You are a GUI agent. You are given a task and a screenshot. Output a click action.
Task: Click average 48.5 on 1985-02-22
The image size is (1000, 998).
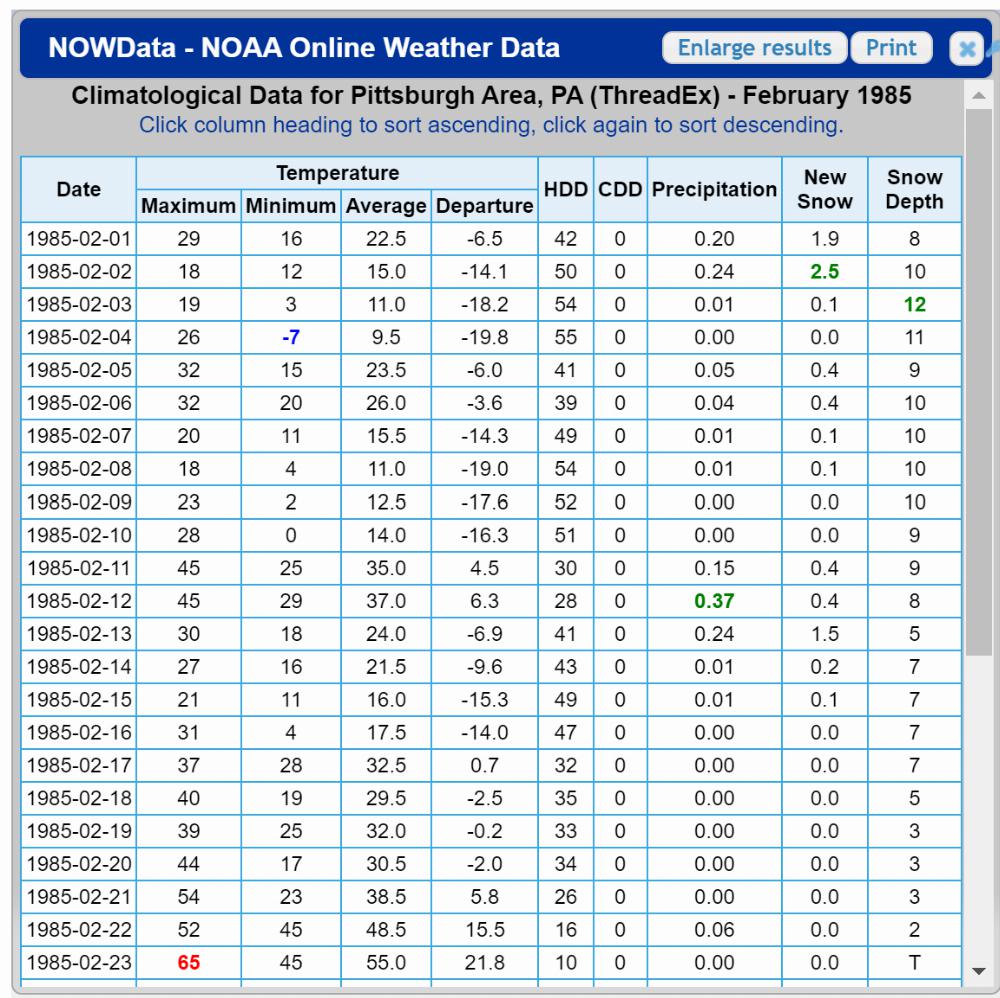(386, 930)
